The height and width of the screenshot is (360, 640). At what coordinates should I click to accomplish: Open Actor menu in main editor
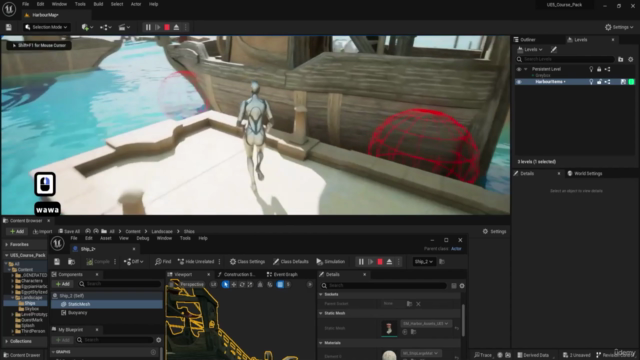coord(136,4)
